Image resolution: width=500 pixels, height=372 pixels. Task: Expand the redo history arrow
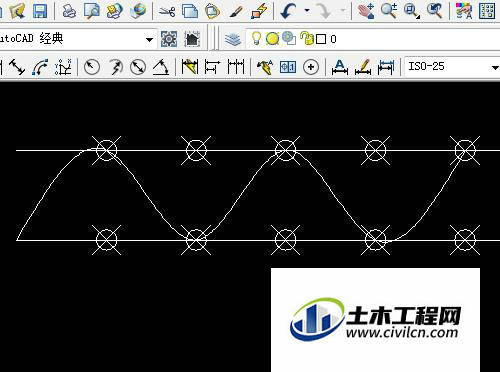343,10
